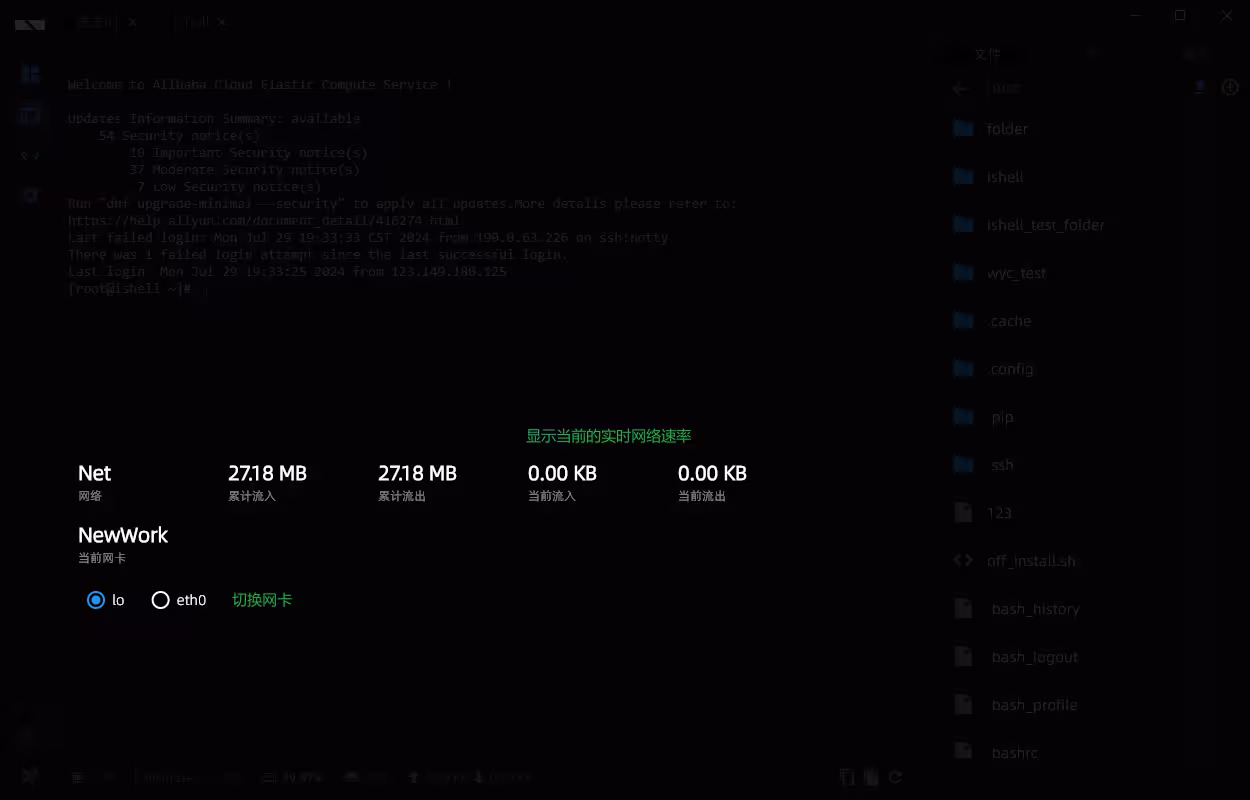Close the first terminal tab

[132, 21]
